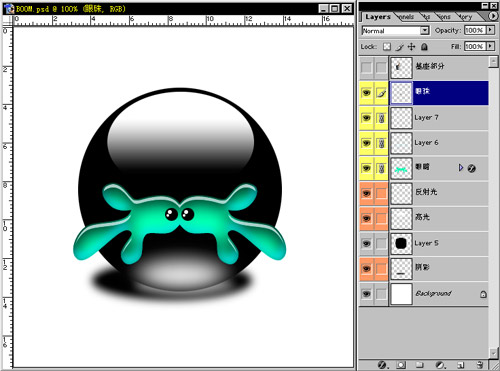Click the Layers list scroll up arrow
The width and height of the screenshot is (500, 371).
coord(493,62)
